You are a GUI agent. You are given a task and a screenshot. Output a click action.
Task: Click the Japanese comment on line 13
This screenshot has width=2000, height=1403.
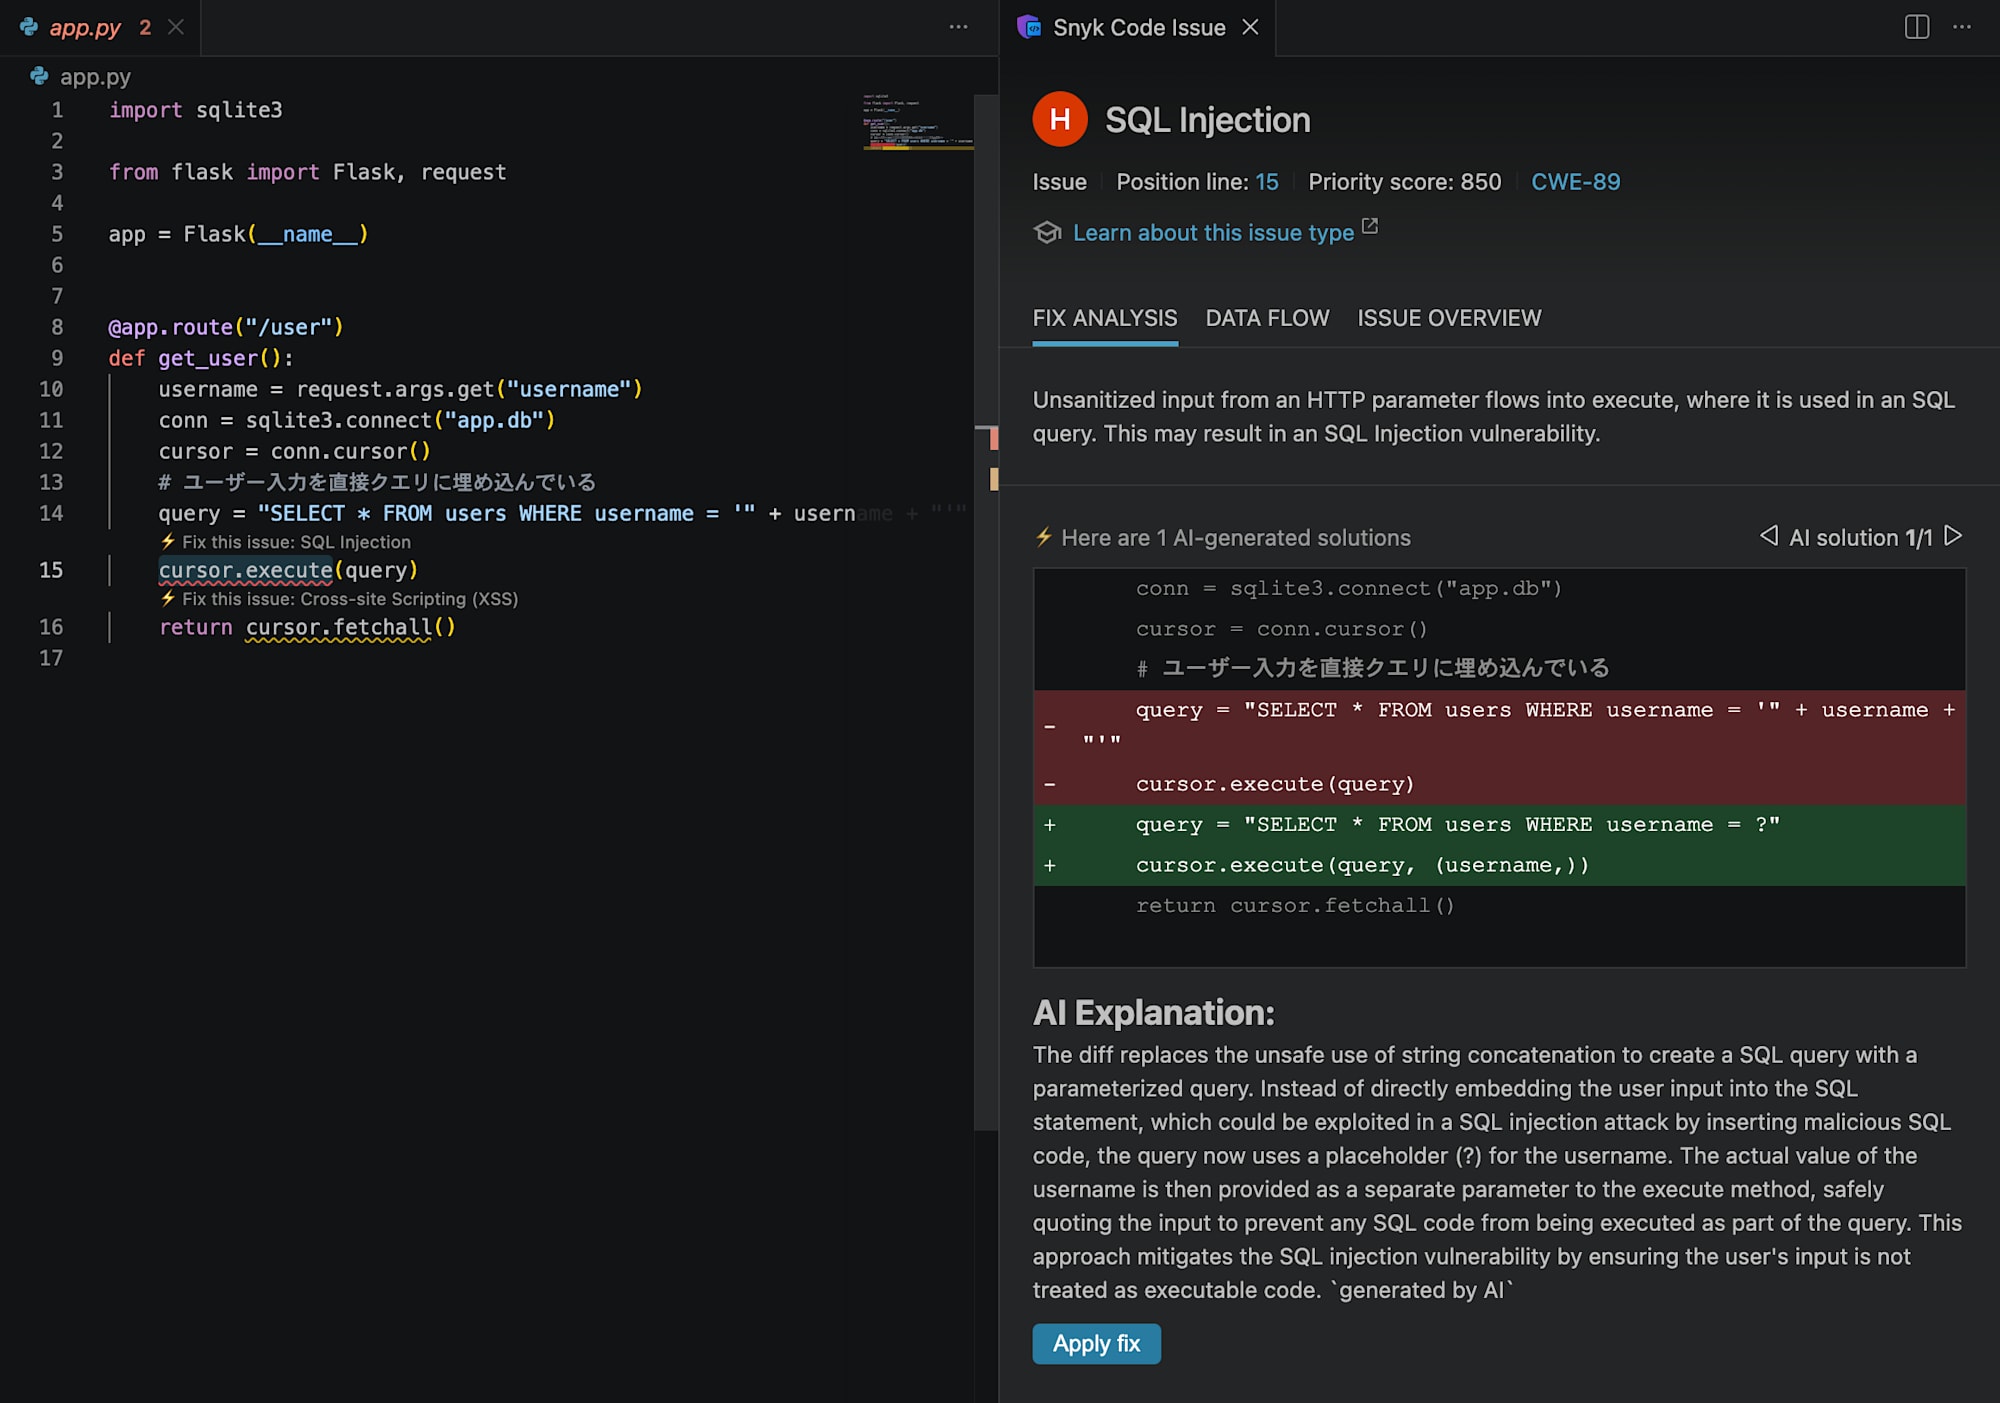377,482
